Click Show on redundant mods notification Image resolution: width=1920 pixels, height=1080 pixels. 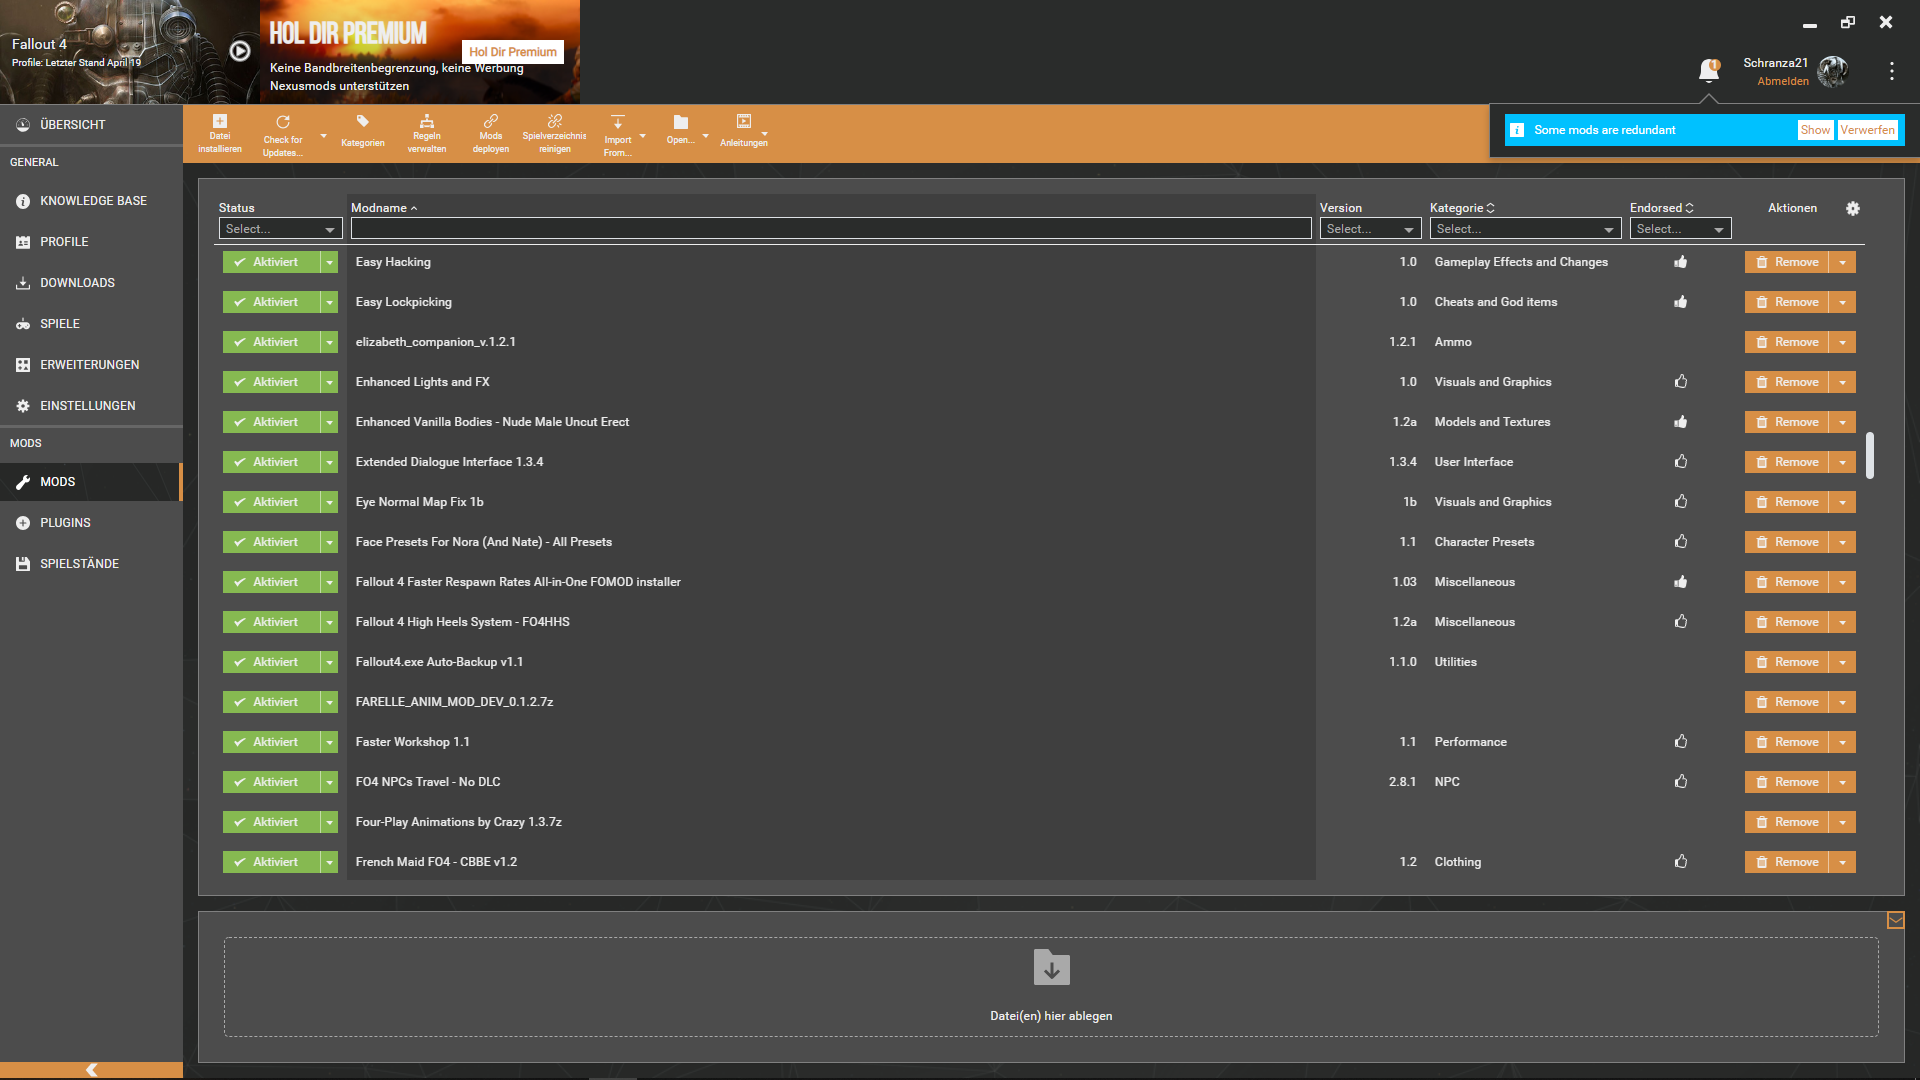(1815, 130)
